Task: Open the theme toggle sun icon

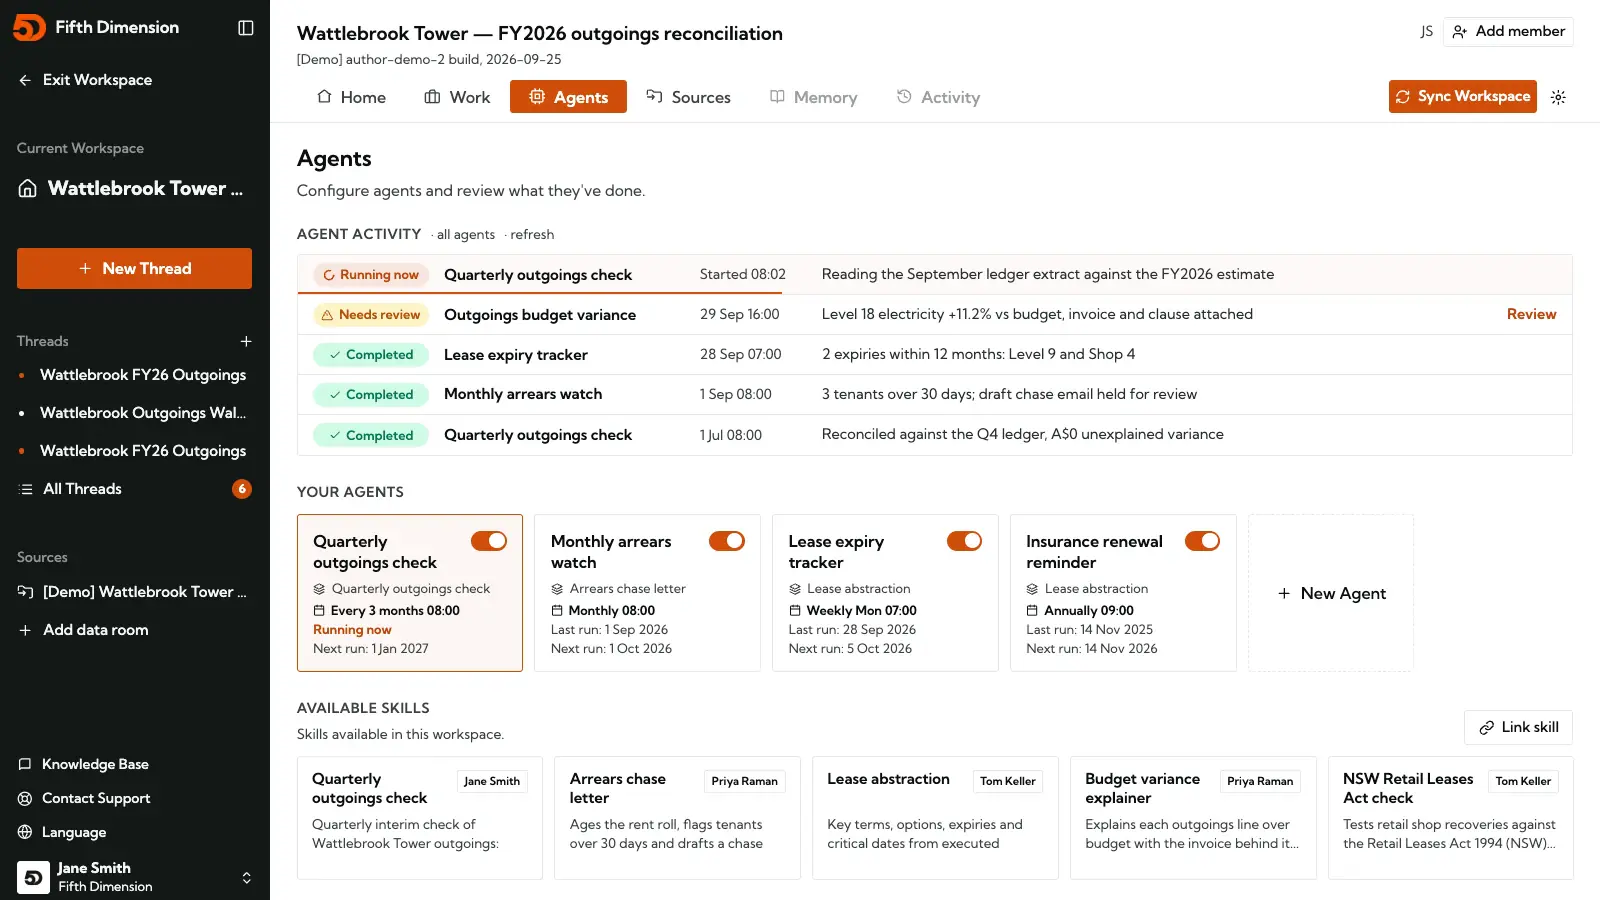Action: pyautogui.click(x=1558, y=97)
